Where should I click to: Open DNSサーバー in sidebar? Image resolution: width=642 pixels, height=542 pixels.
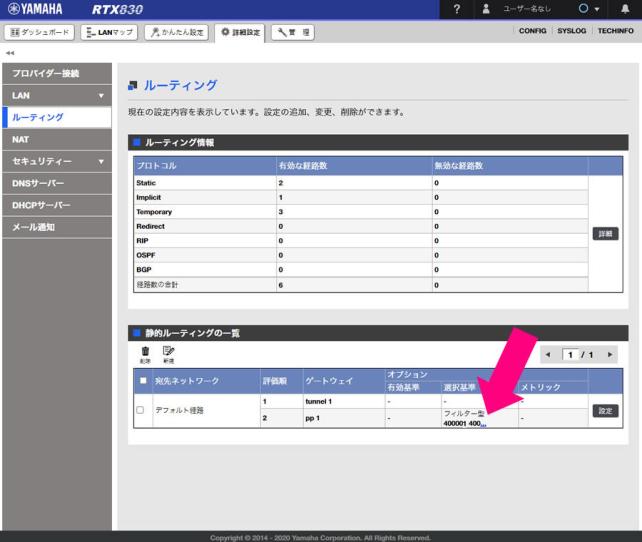(57, 183)
